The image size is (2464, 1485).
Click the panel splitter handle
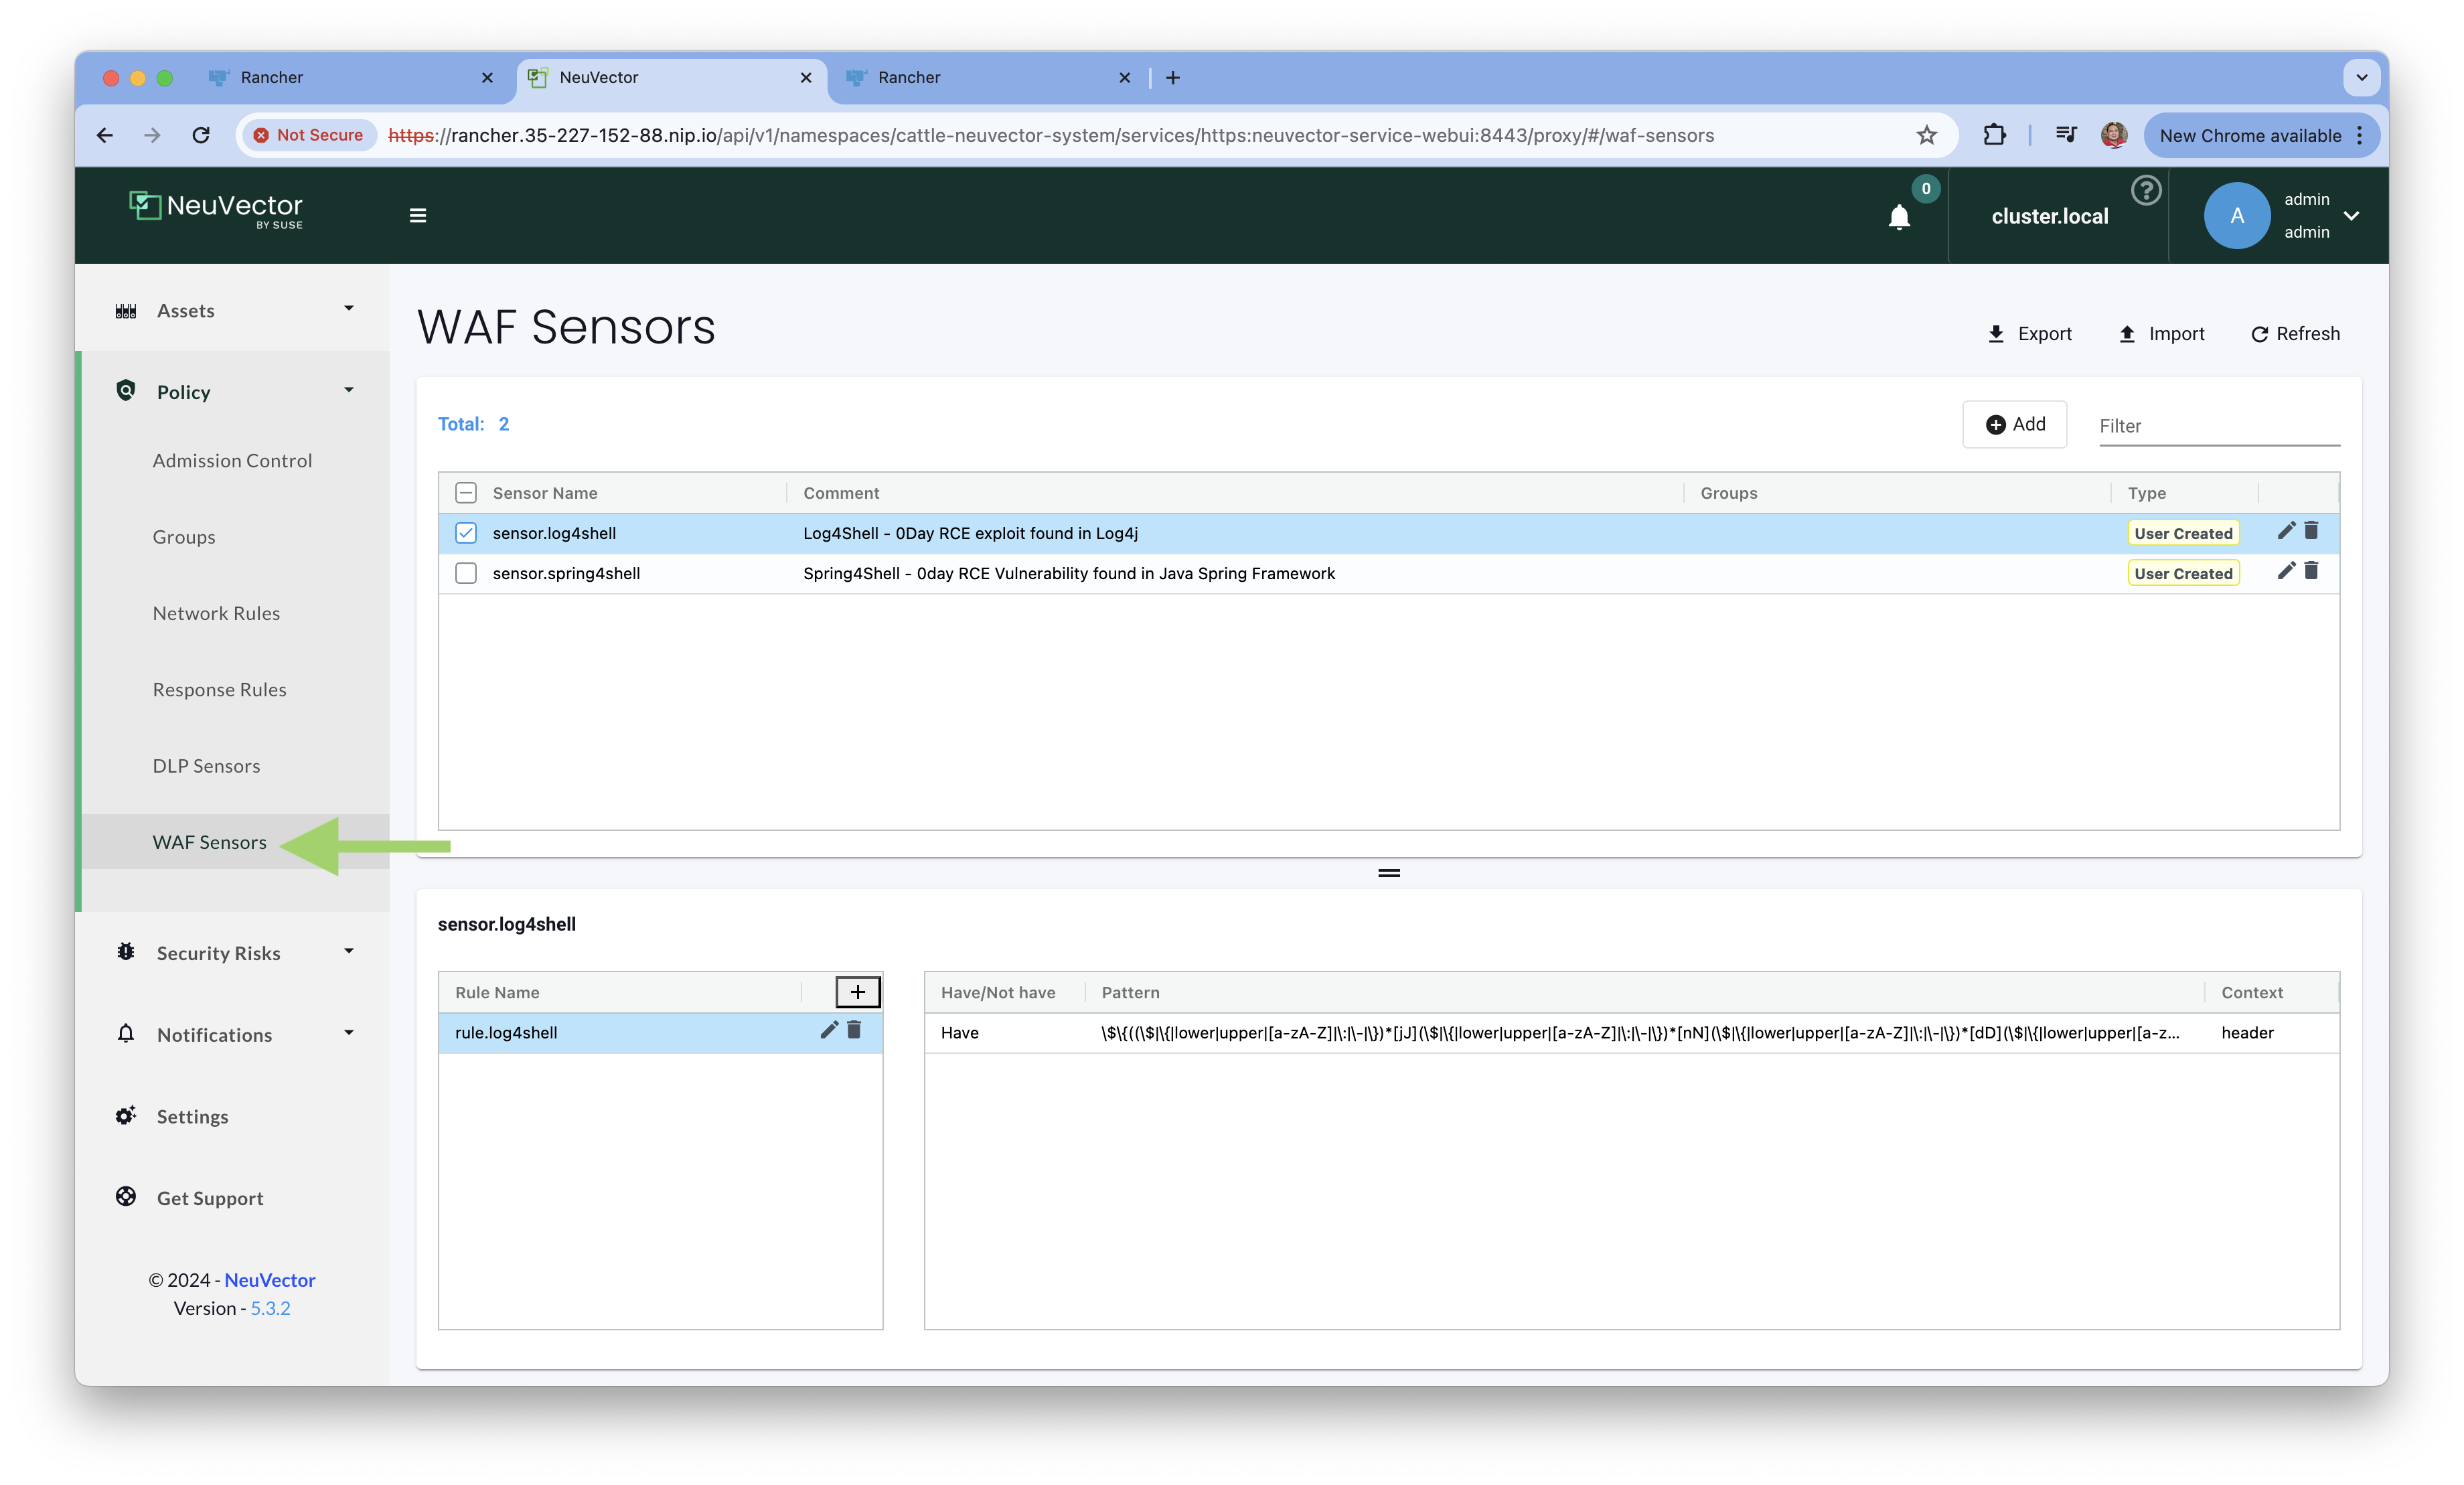pos(1389,873)
